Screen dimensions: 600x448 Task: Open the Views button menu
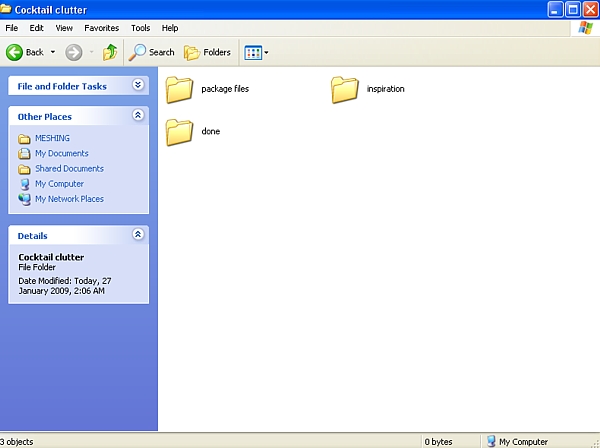pyautogui.click(x=256, y=52)
